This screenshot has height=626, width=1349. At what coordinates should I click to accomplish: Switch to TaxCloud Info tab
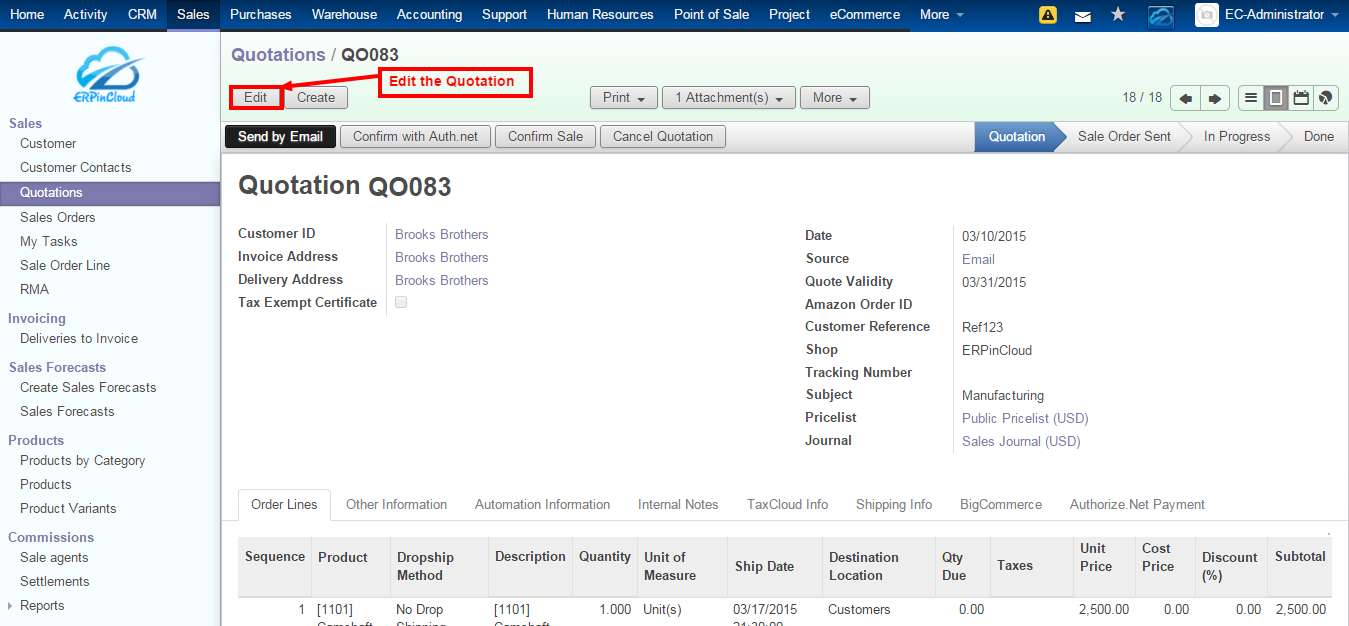787,505
